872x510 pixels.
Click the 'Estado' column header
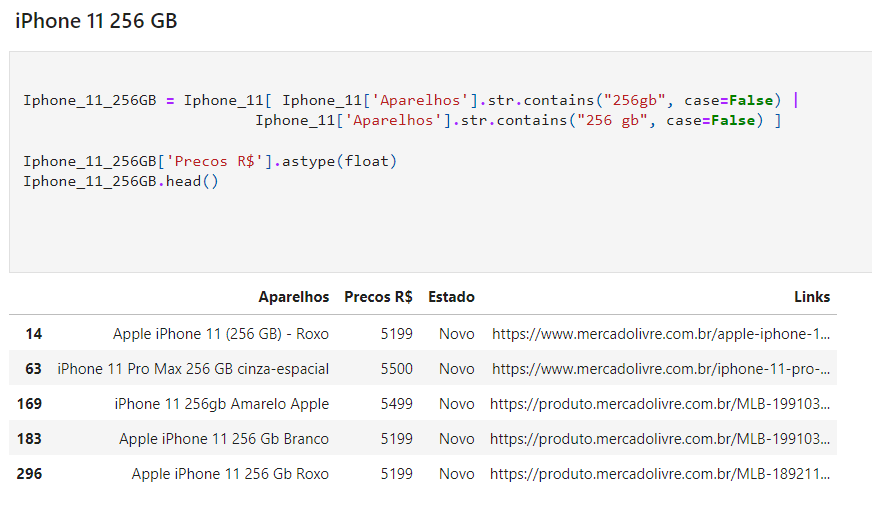click(x=451, y=297)
